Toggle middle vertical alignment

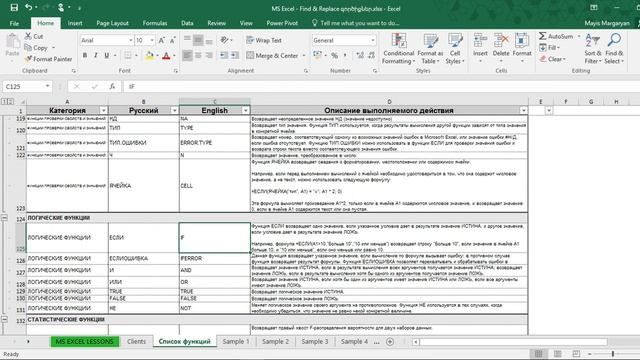click(198, 40)
